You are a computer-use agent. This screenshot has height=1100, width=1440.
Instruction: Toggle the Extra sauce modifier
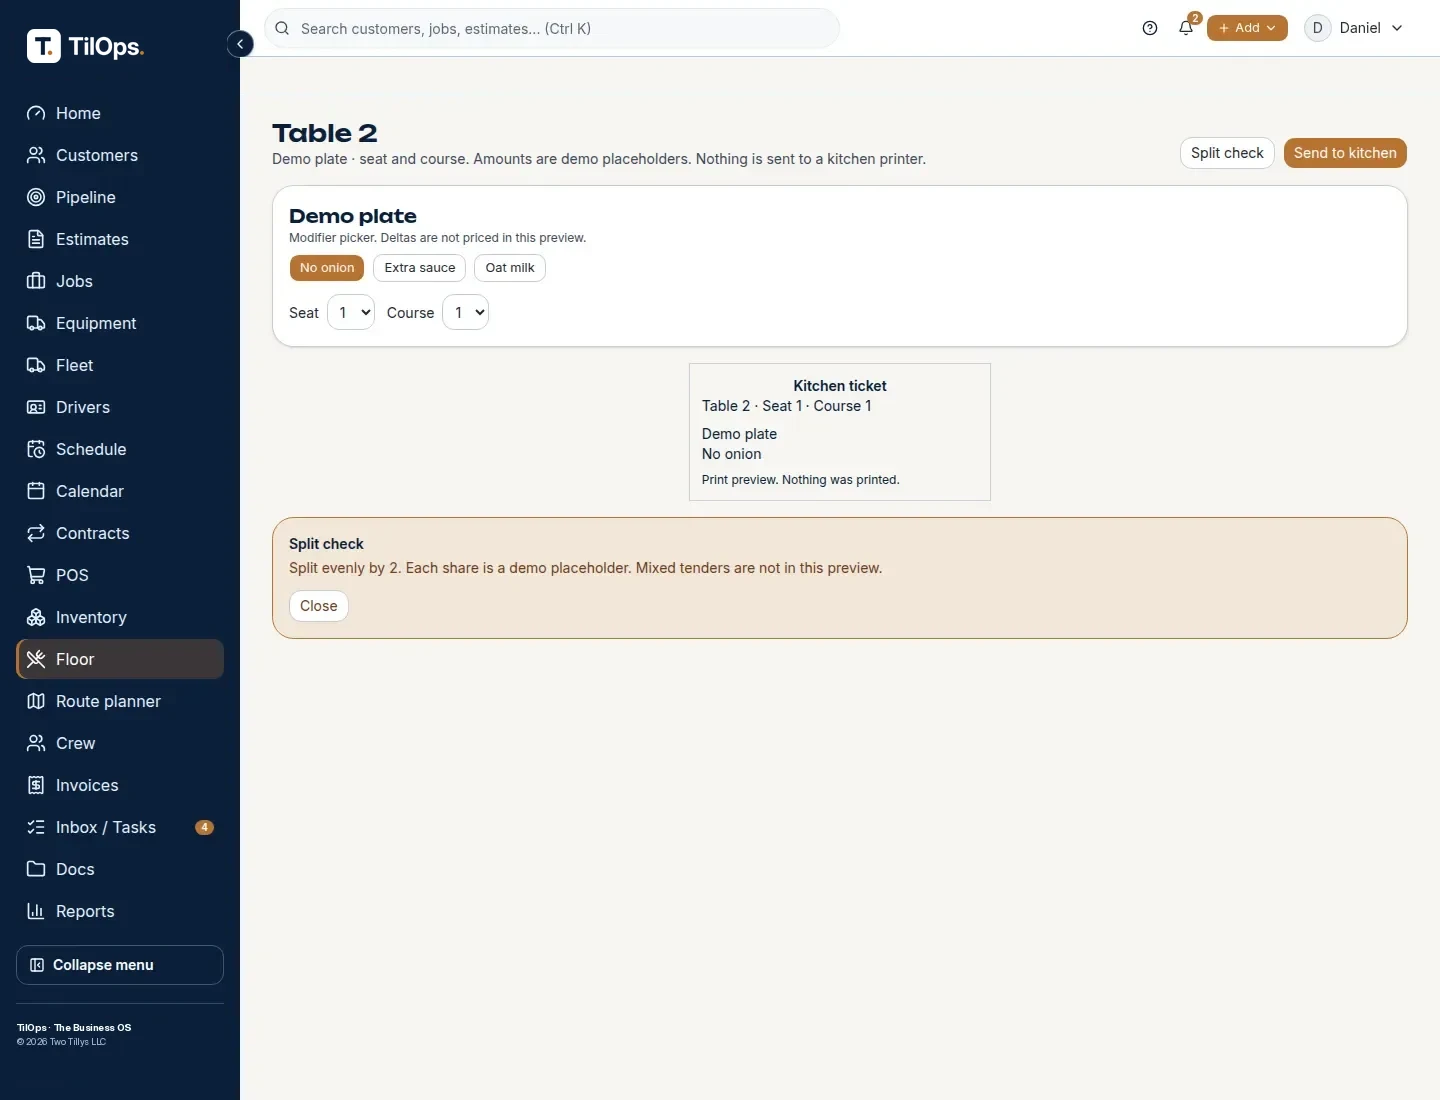[x=420, y=268]
